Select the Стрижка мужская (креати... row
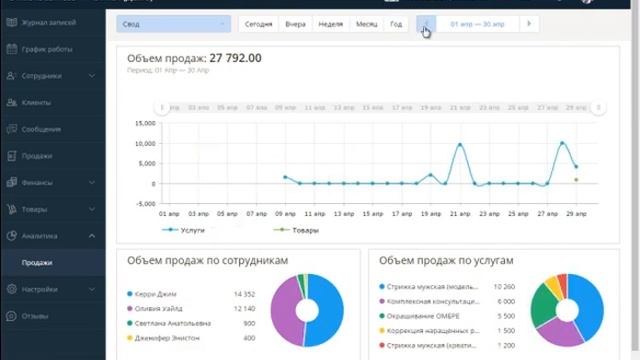 tap(447, 346)
